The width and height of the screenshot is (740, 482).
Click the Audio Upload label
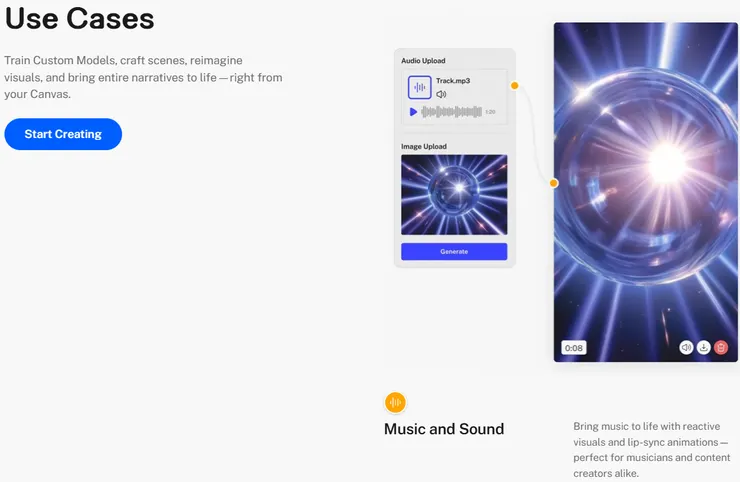coord(423,61)
